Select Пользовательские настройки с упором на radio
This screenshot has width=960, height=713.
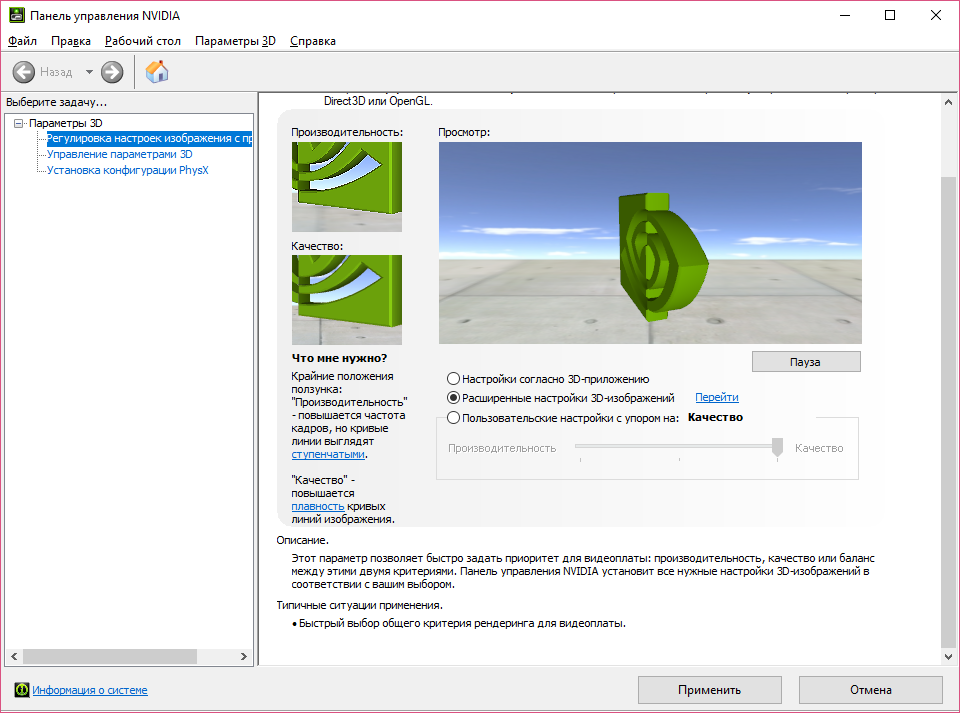coord(453,418)
